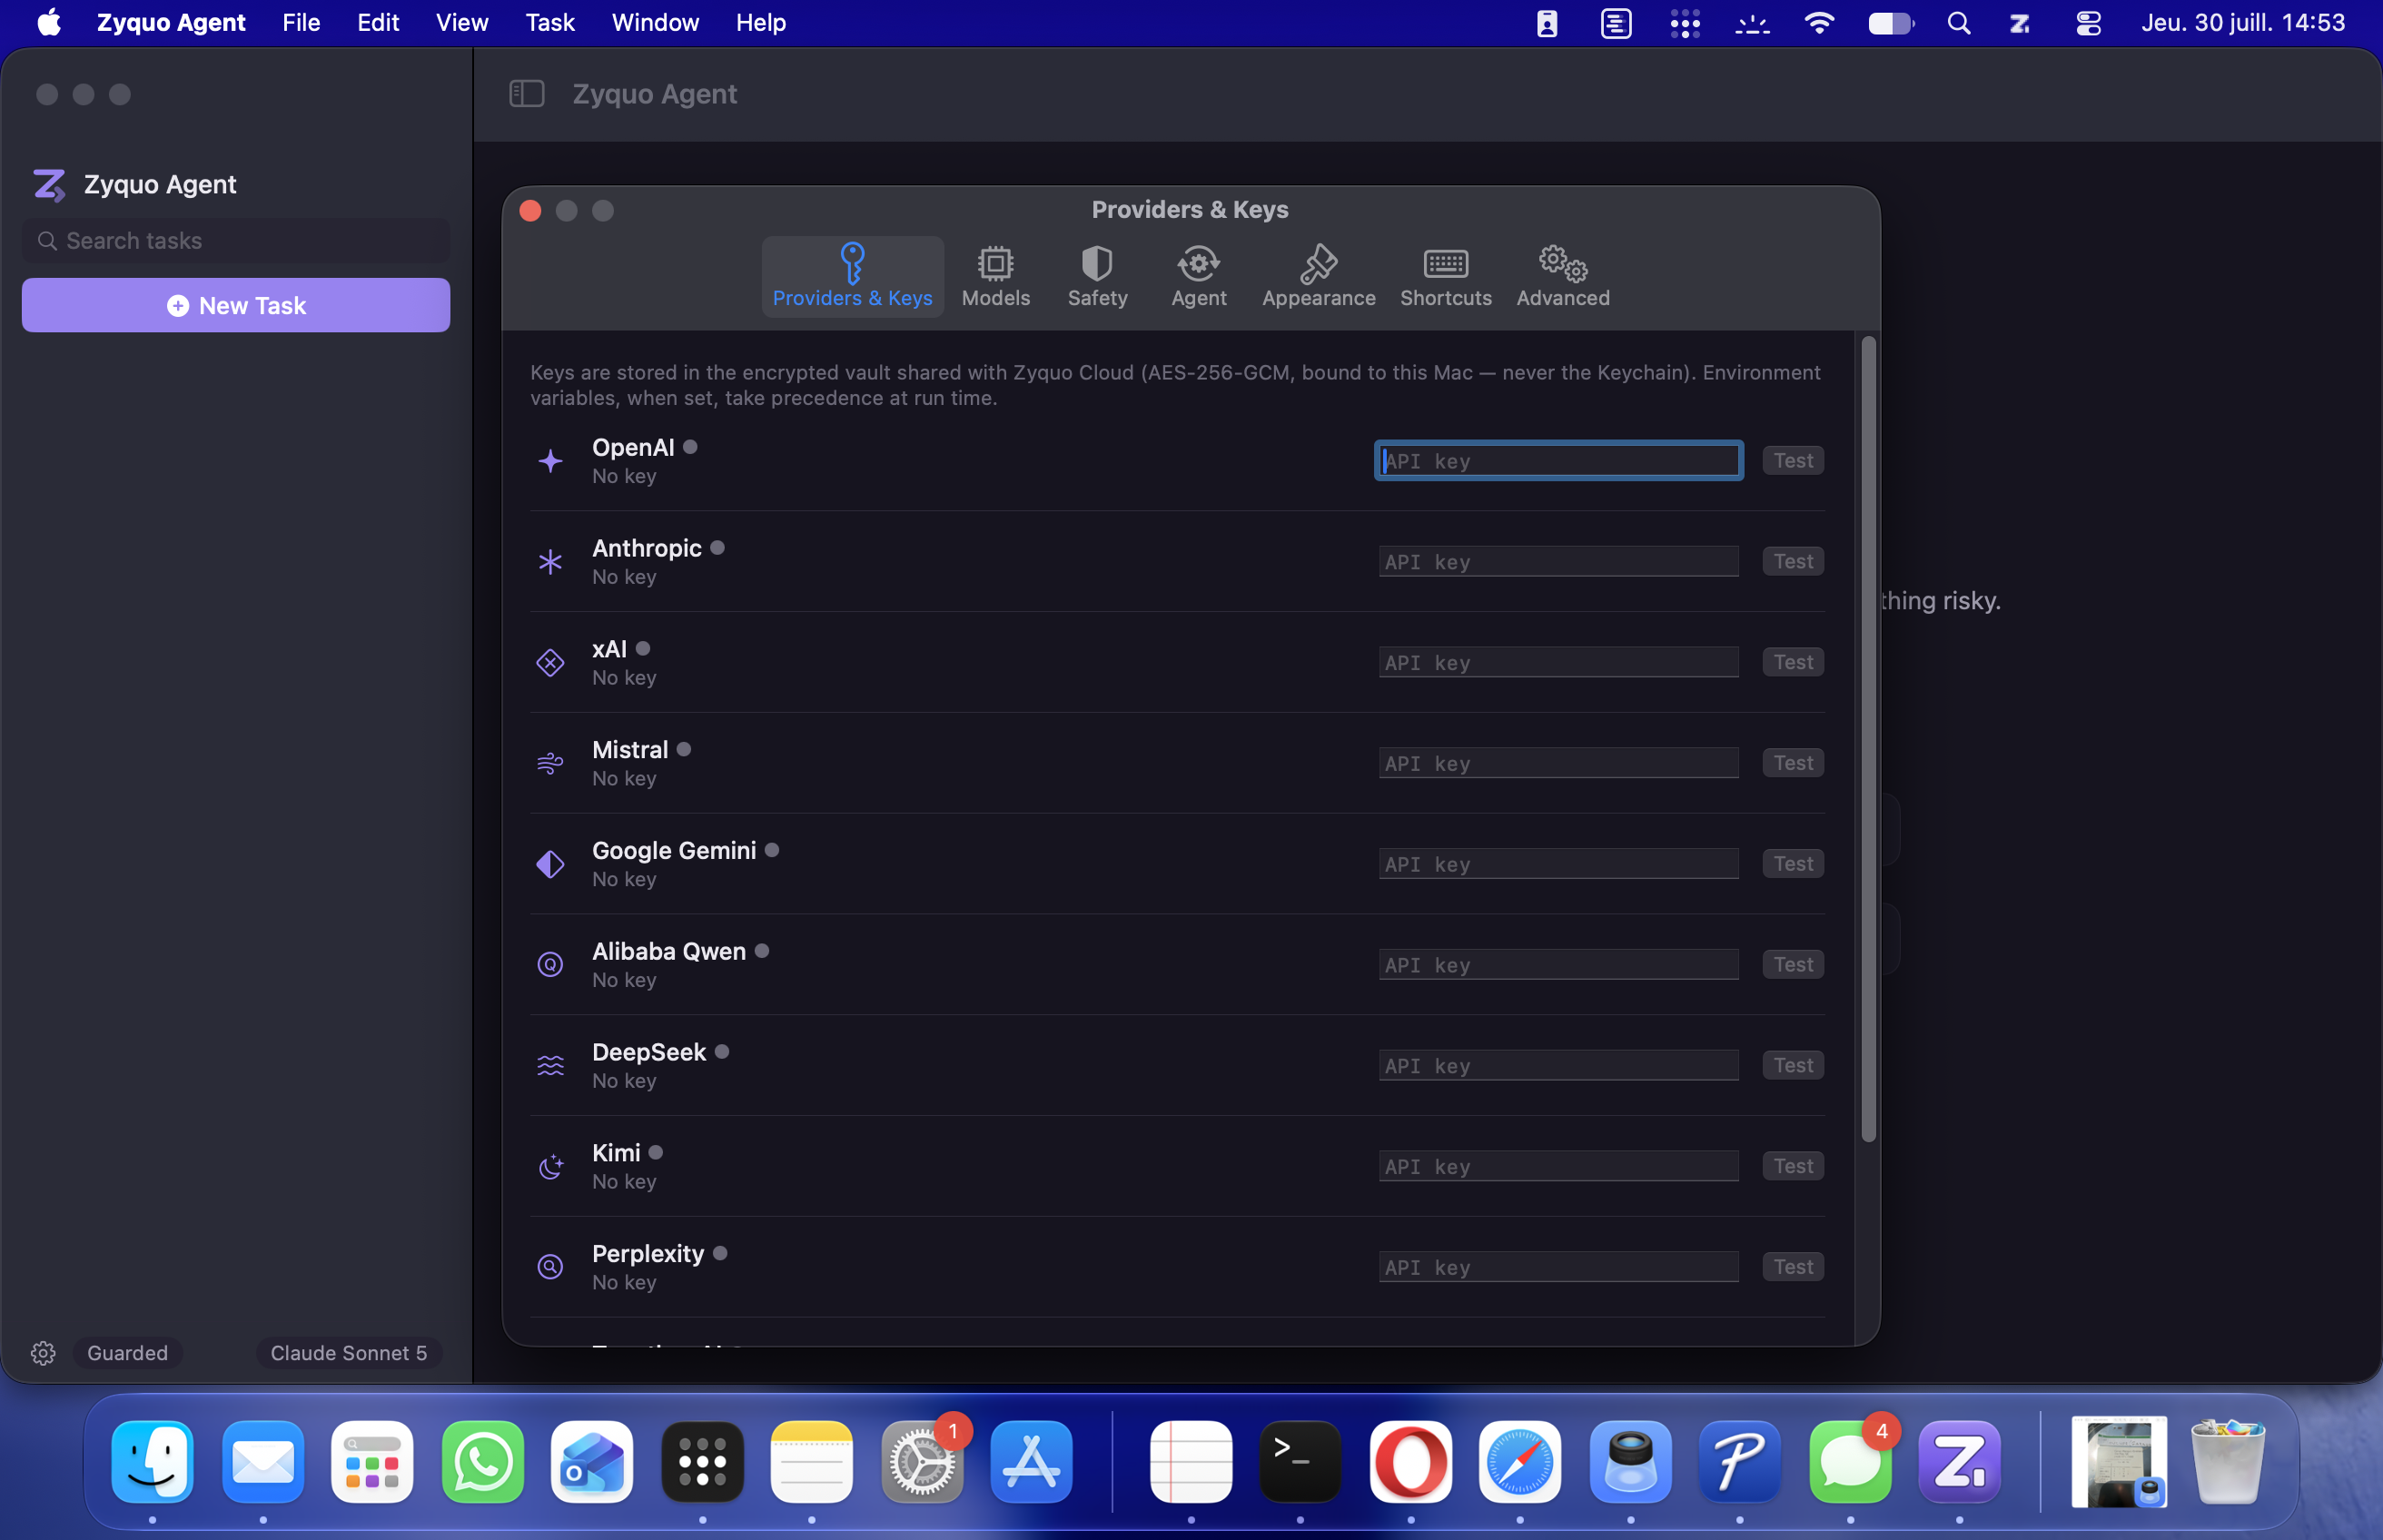
Task: Test the Kimi key
Action: pyautogui.click(x=1792, y=1166)
